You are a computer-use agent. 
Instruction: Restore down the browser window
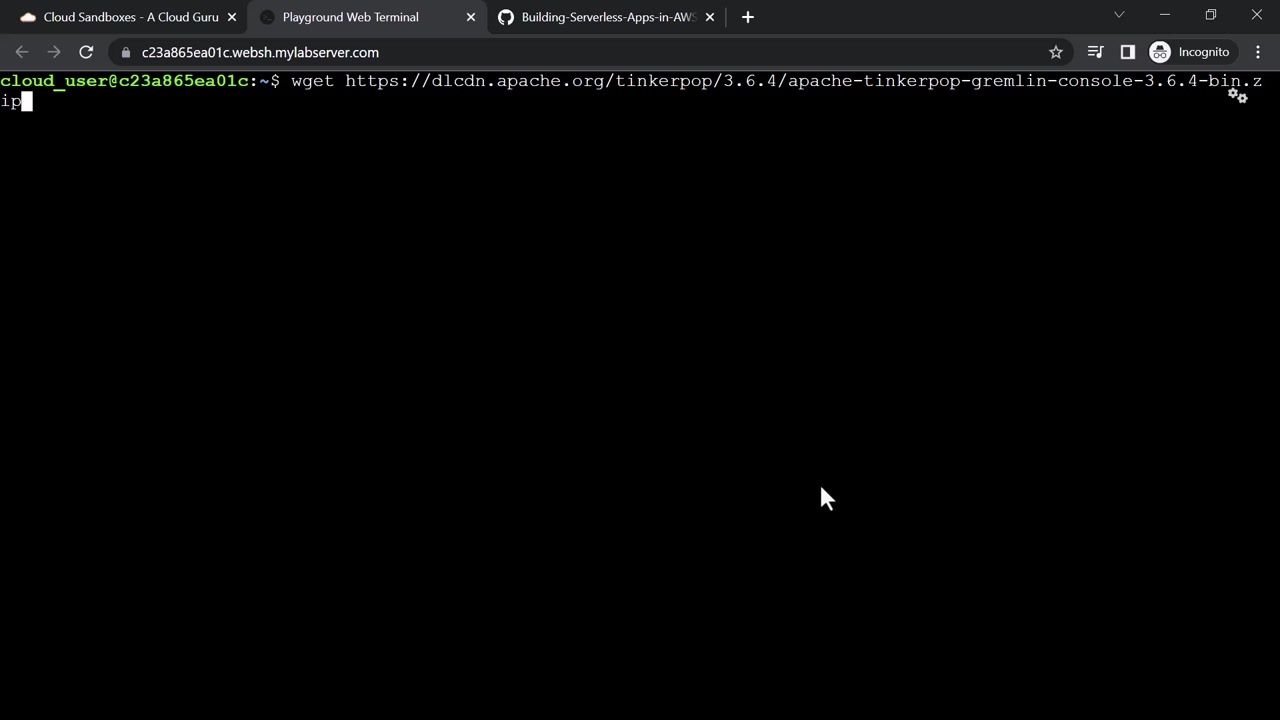[x=1211, y=15]
